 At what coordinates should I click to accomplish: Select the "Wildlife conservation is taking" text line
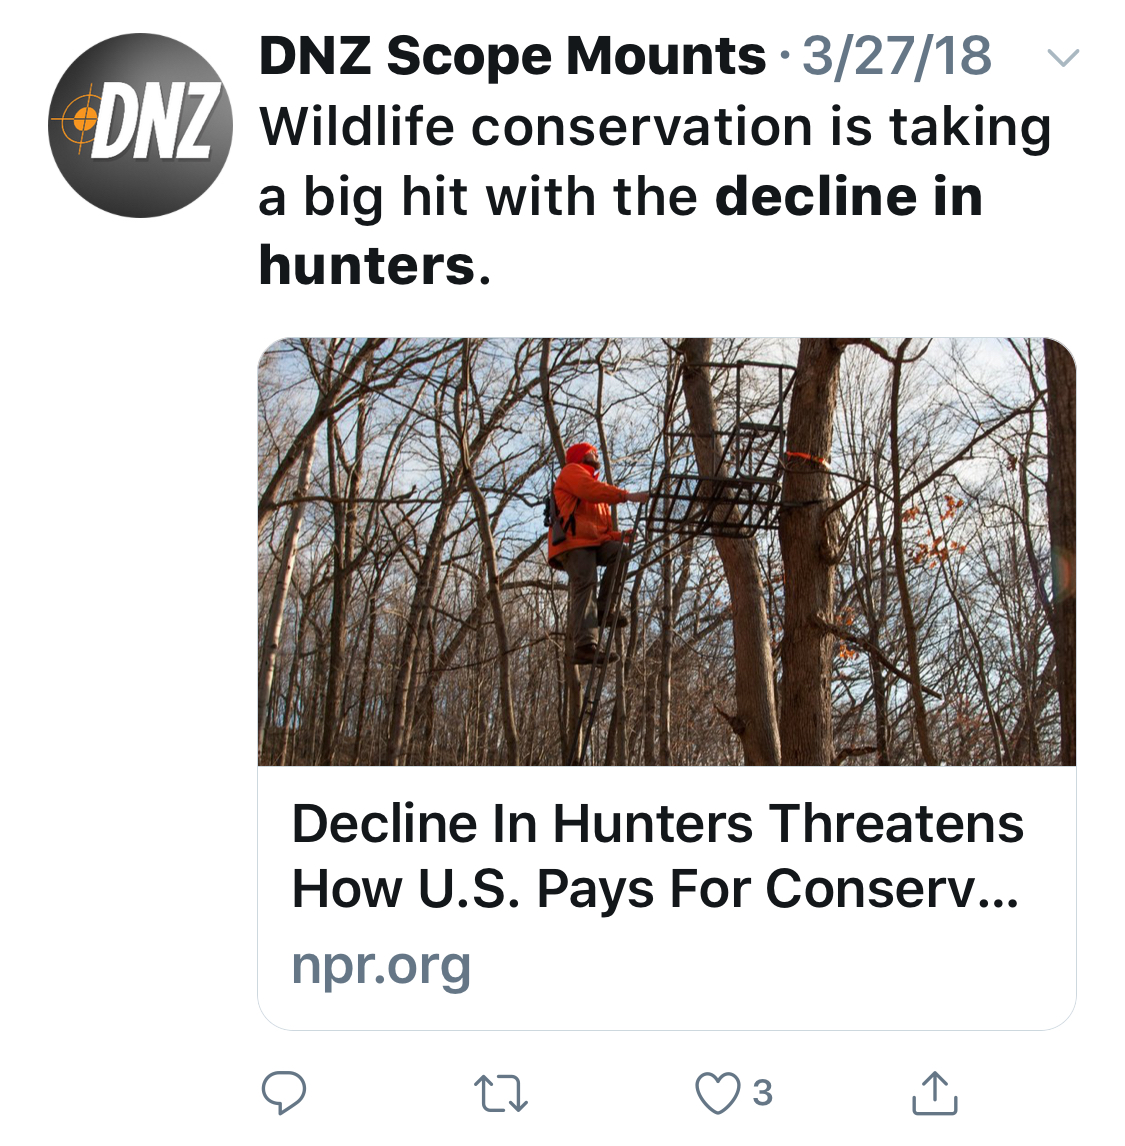point(655,127)
